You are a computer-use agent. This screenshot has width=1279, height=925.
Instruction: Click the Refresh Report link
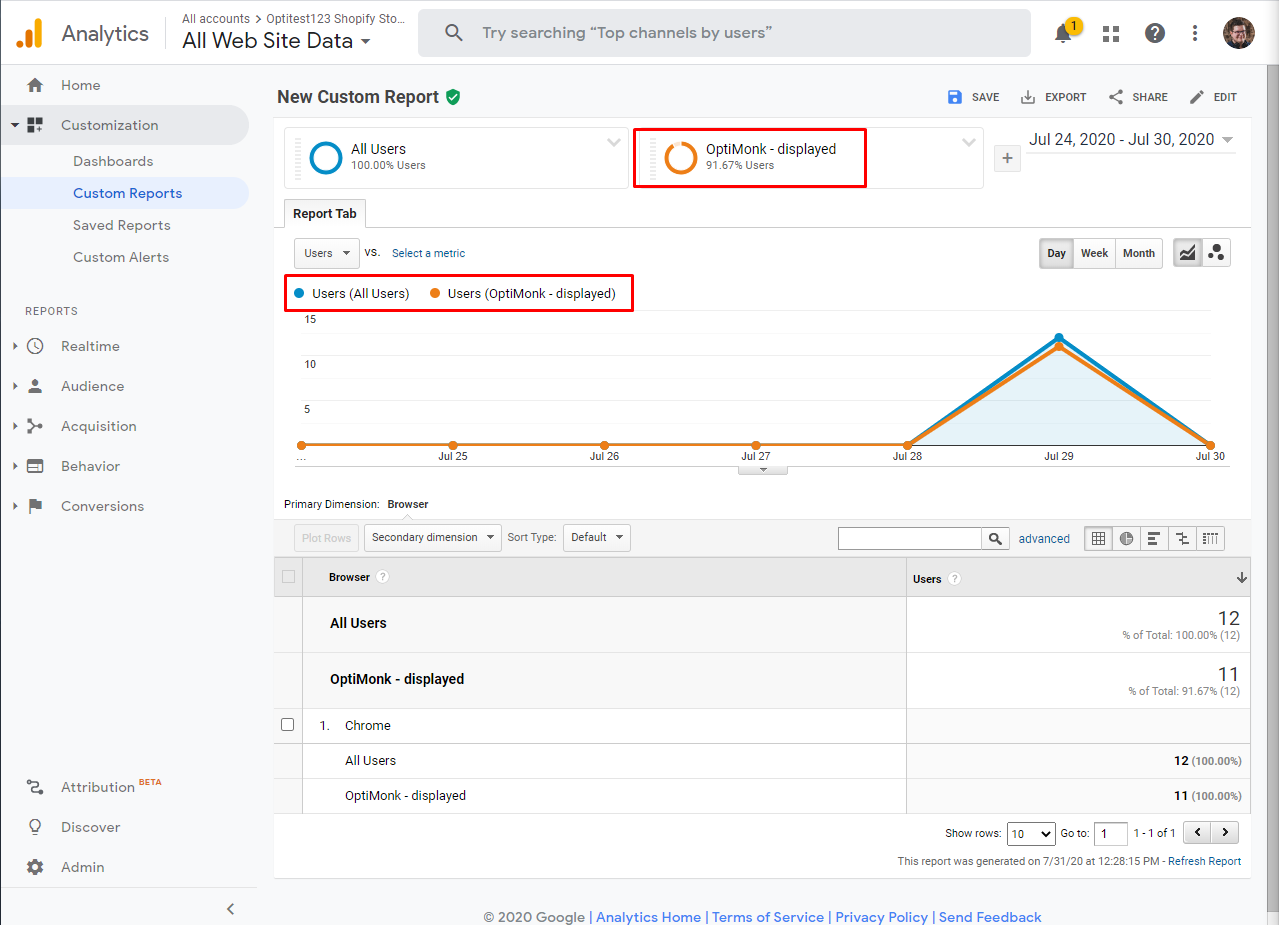point(1204,861)
